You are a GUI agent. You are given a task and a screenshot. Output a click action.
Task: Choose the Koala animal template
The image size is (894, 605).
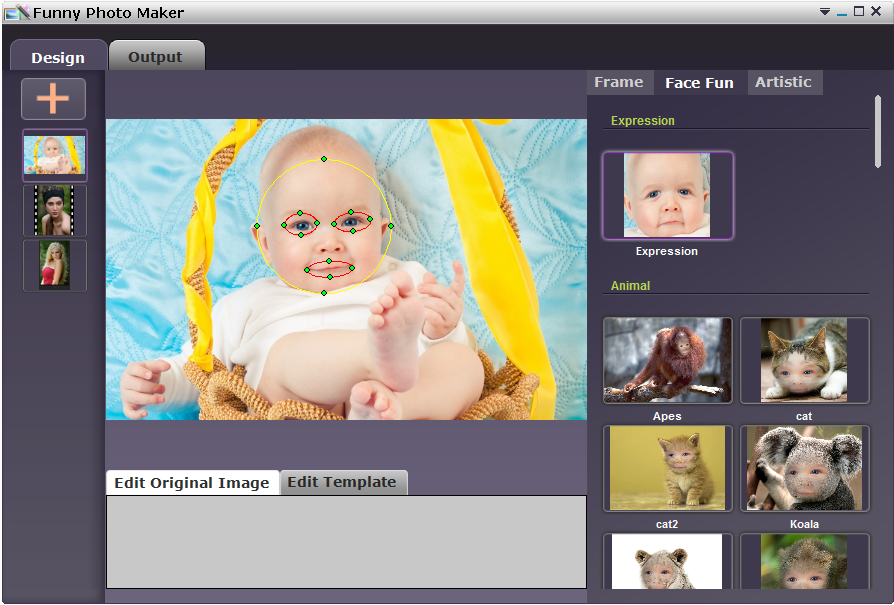804,468
